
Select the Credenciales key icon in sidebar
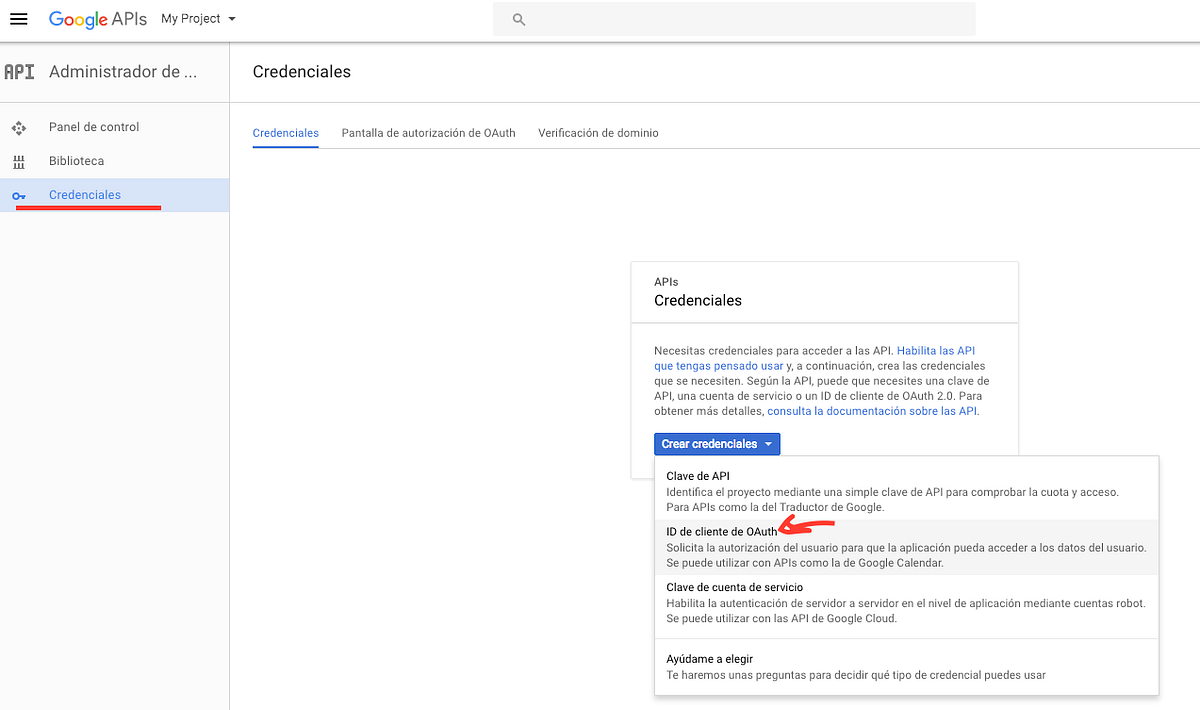point(20,195)
